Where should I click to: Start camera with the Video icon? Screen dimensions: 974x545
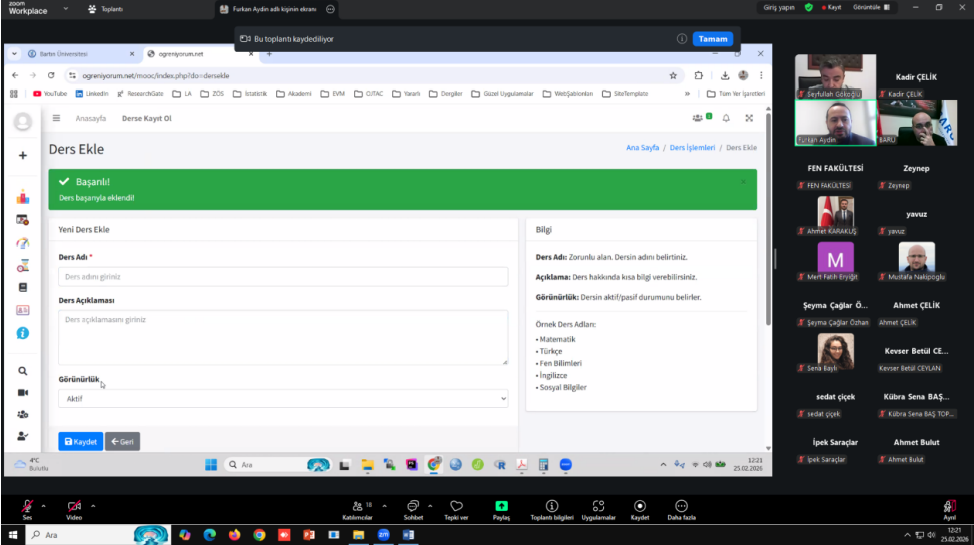click(x=74, y=506)
